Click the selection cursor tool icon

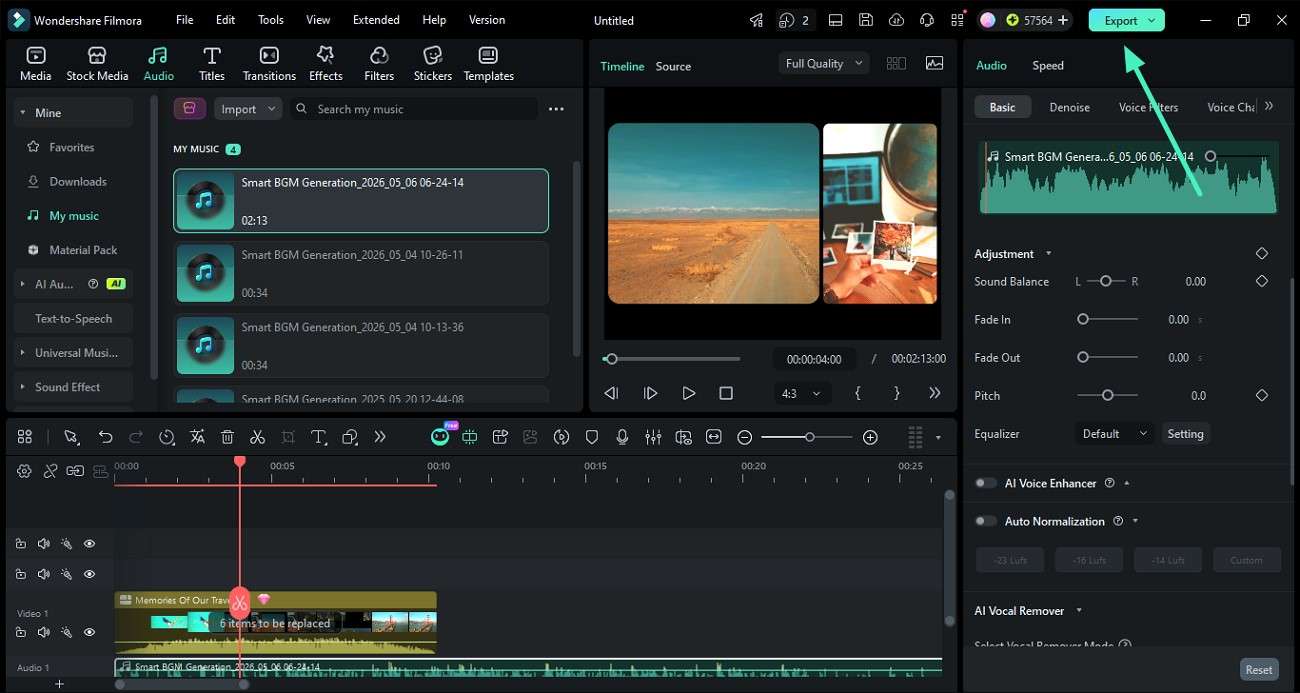click(x=71, y=437)
